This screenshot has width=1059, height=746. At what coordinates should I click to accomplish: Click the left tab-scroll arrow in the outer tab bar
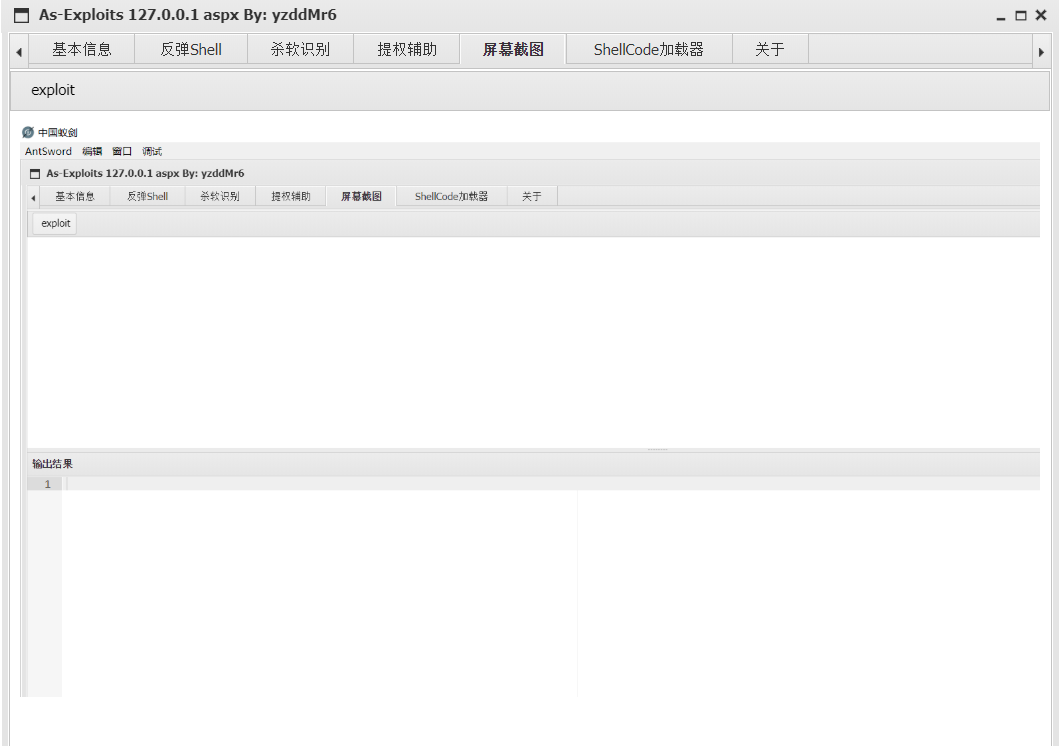[19, 51]
